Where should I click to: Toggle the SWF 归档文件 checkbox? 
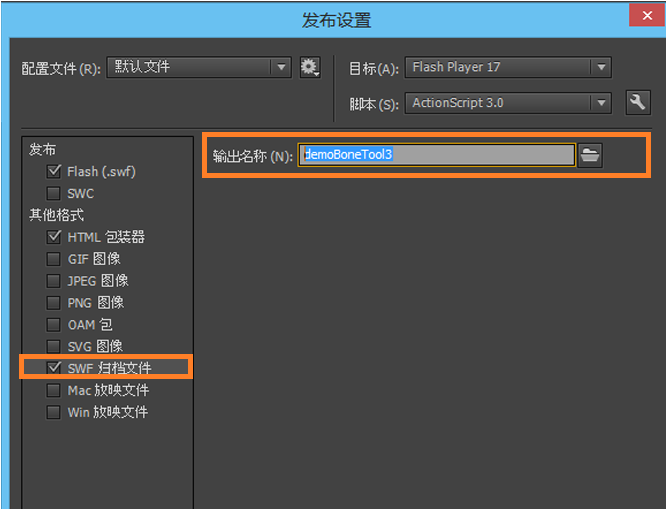[54, 368]
